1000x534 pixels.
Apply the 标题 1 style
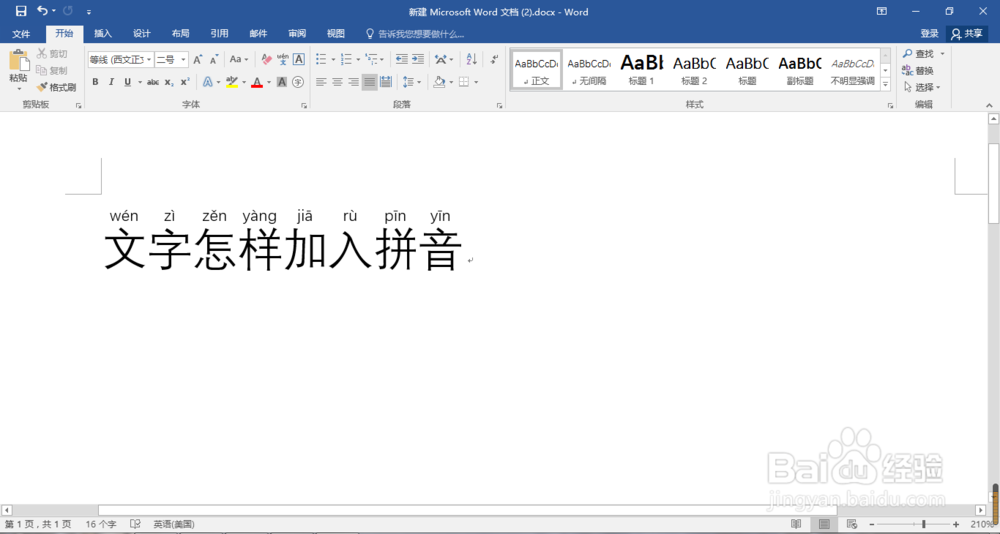tap(642, 69)
